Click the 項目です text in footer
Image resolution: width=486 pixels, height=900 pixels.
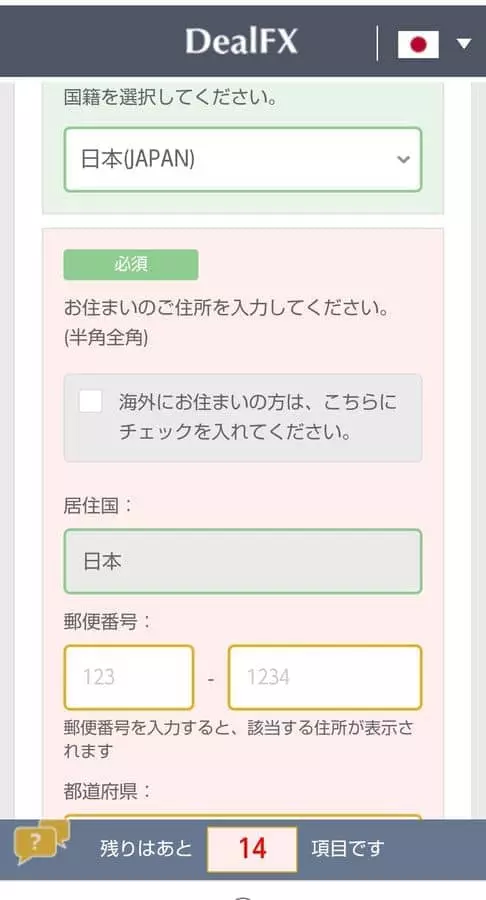[348, 849]
